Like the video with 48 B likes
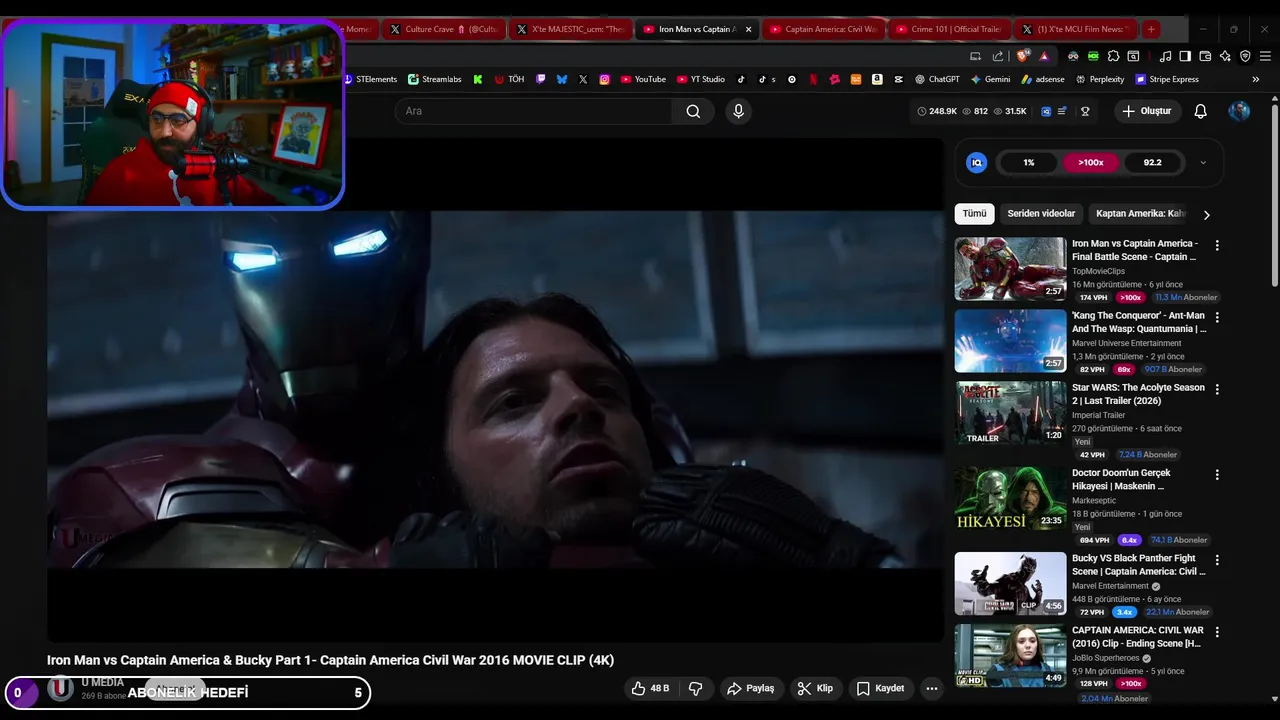Image resolution: width=1280 pixels, height=720 pixels. 650,688
